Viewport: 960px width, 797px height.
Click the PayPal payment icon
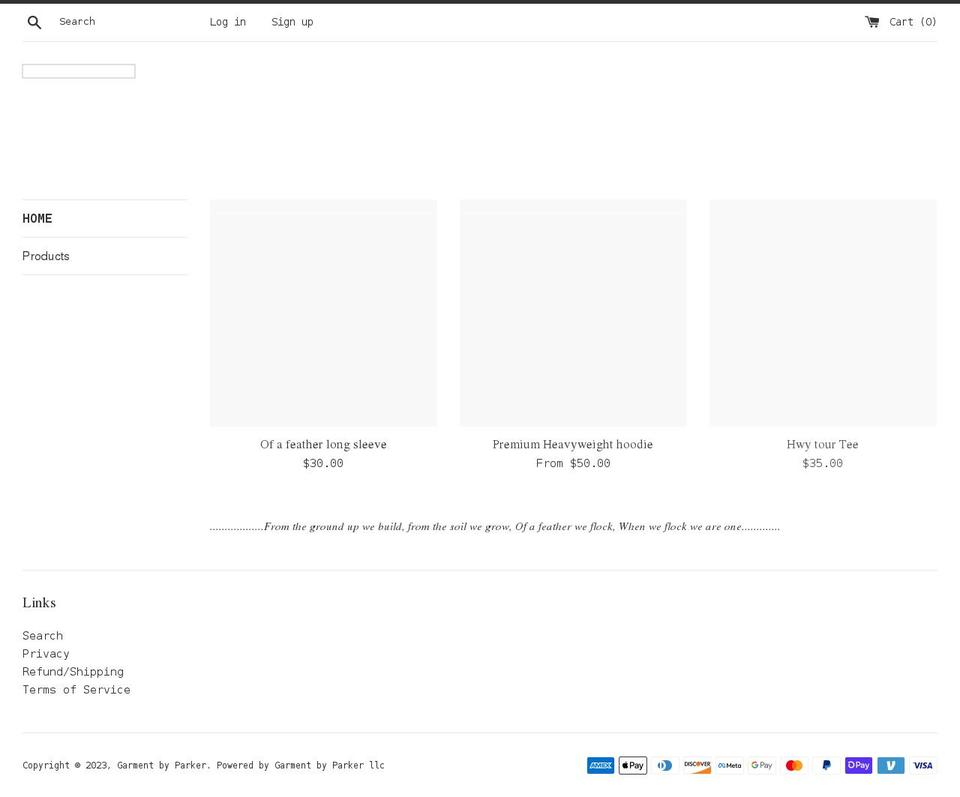[x=826, y=765]
